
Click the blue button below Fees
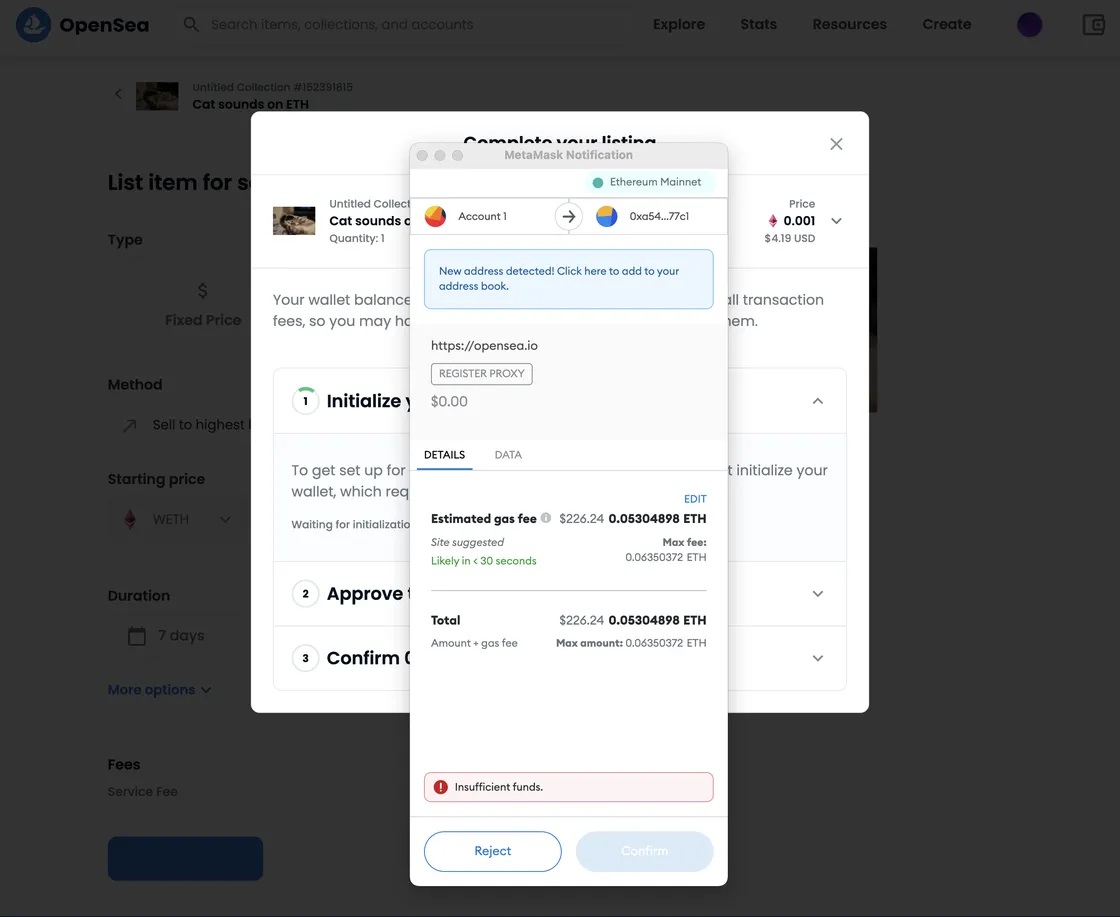(x=185, y=858)
